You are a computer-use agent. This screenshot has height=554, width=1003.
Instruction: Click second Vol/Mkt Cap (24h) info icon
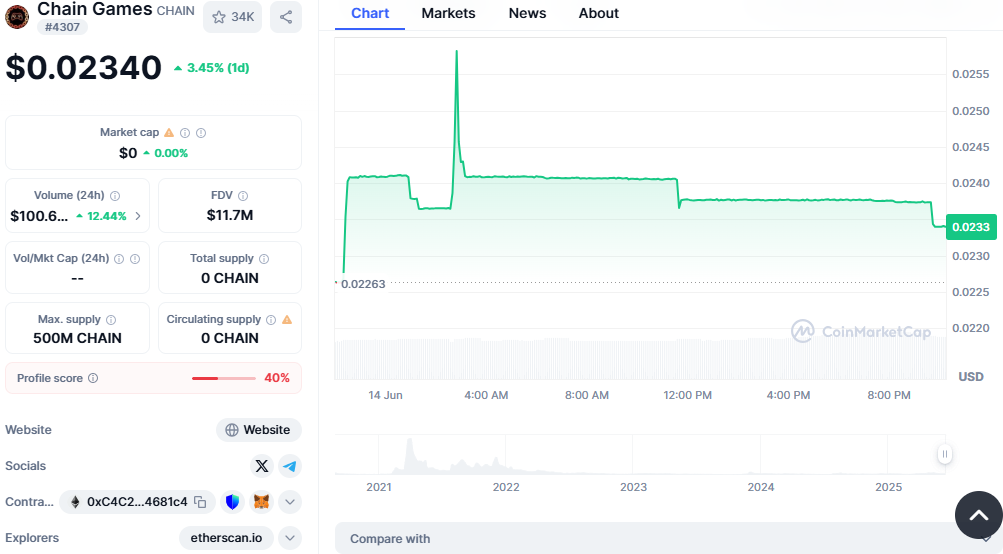pyautogui.click(x=135, y=259)
